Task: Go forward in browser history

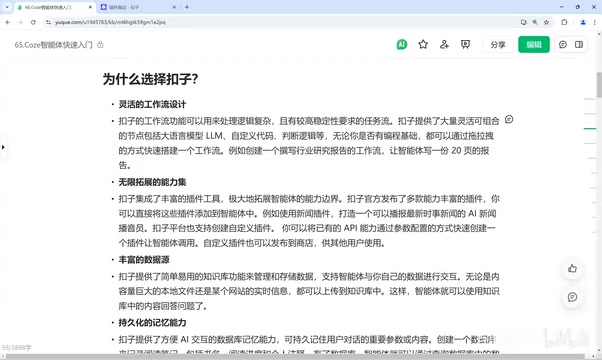Action: (20, 22)
